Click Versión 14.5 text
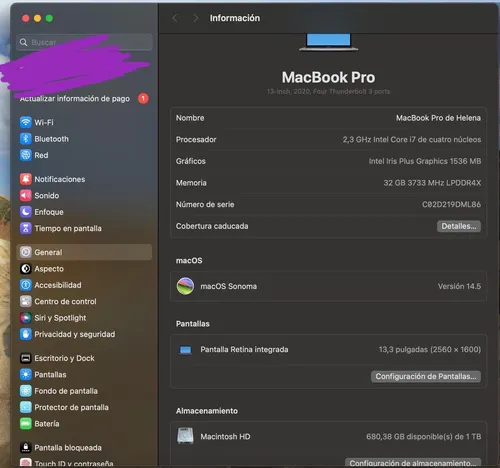The image size is (500, 468). click(459, 286)
